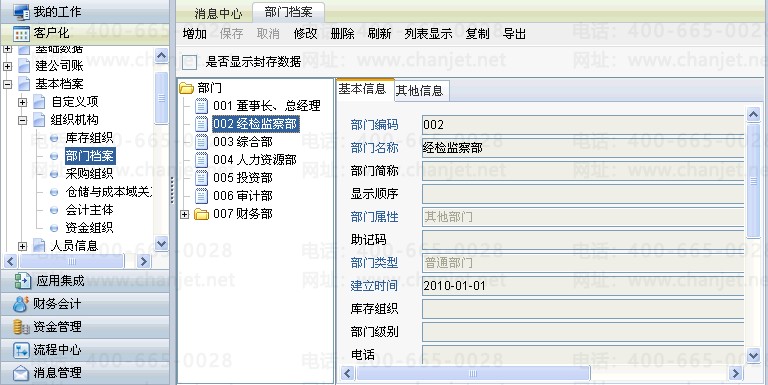Click the page icon beside 基本档案
This screenshot has height=385, width=768.
pos(24,84)
